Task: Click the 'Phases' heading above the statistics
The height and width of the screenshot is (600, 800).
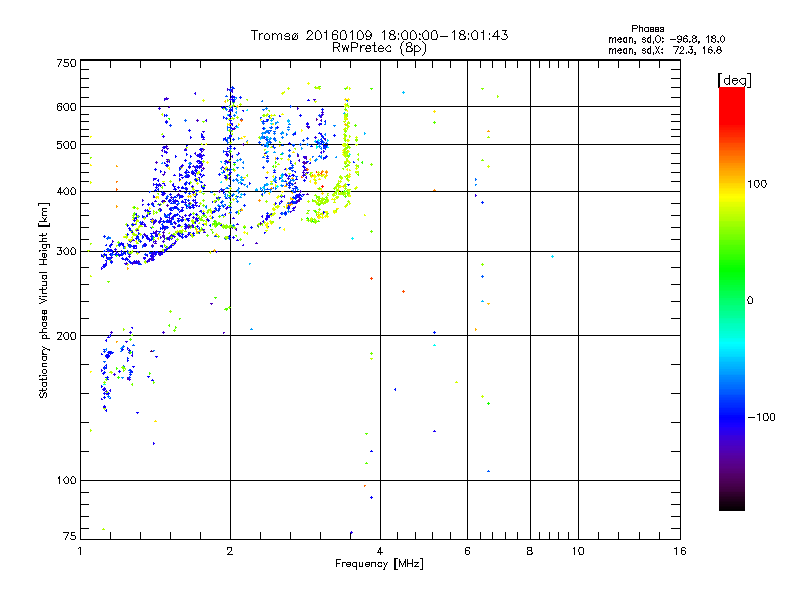Action: tap(647, 29)
